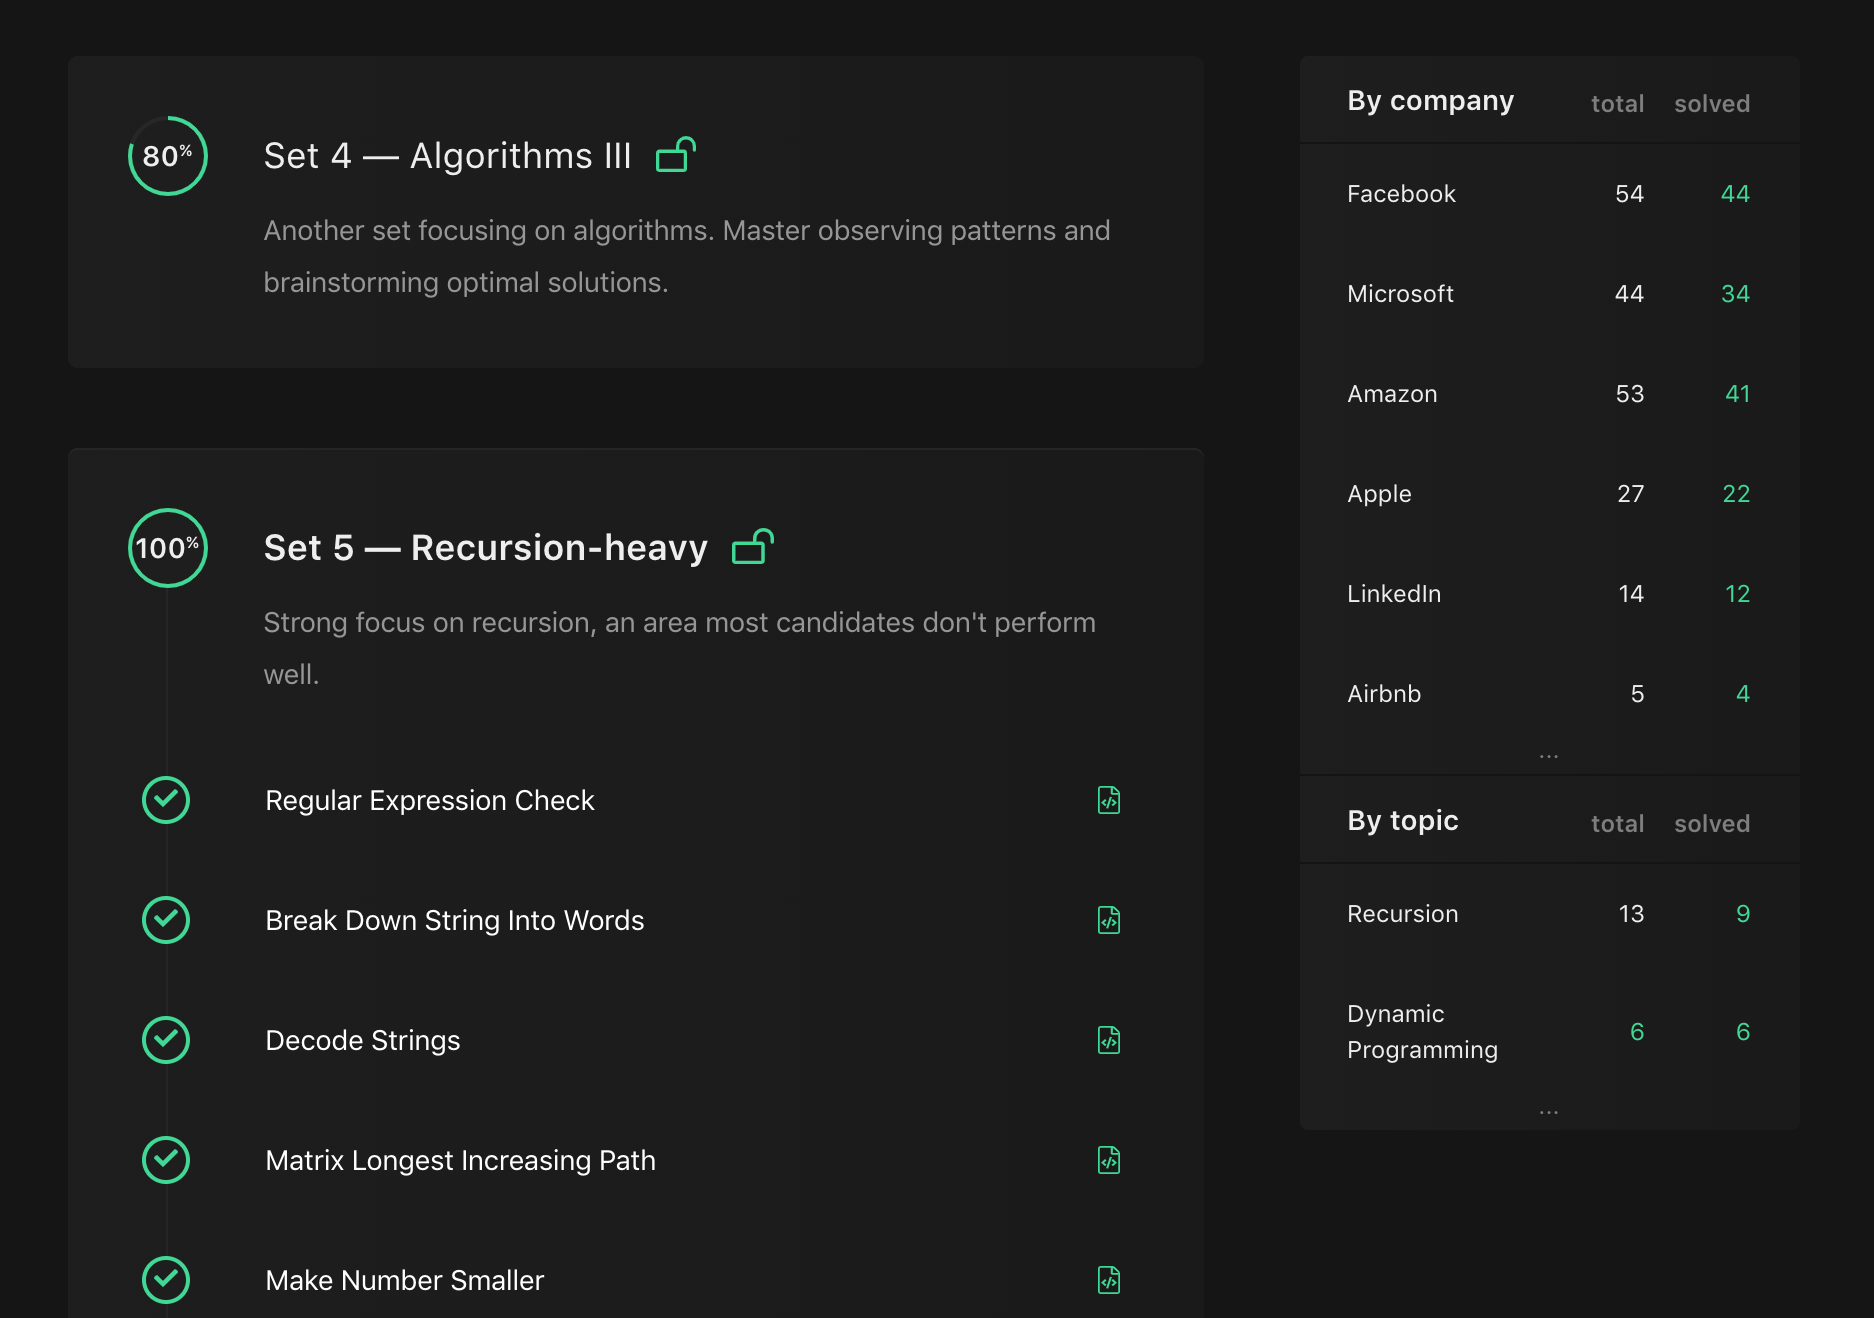Toggle completed checkmark for Decode Strings

pos(166,1040)
